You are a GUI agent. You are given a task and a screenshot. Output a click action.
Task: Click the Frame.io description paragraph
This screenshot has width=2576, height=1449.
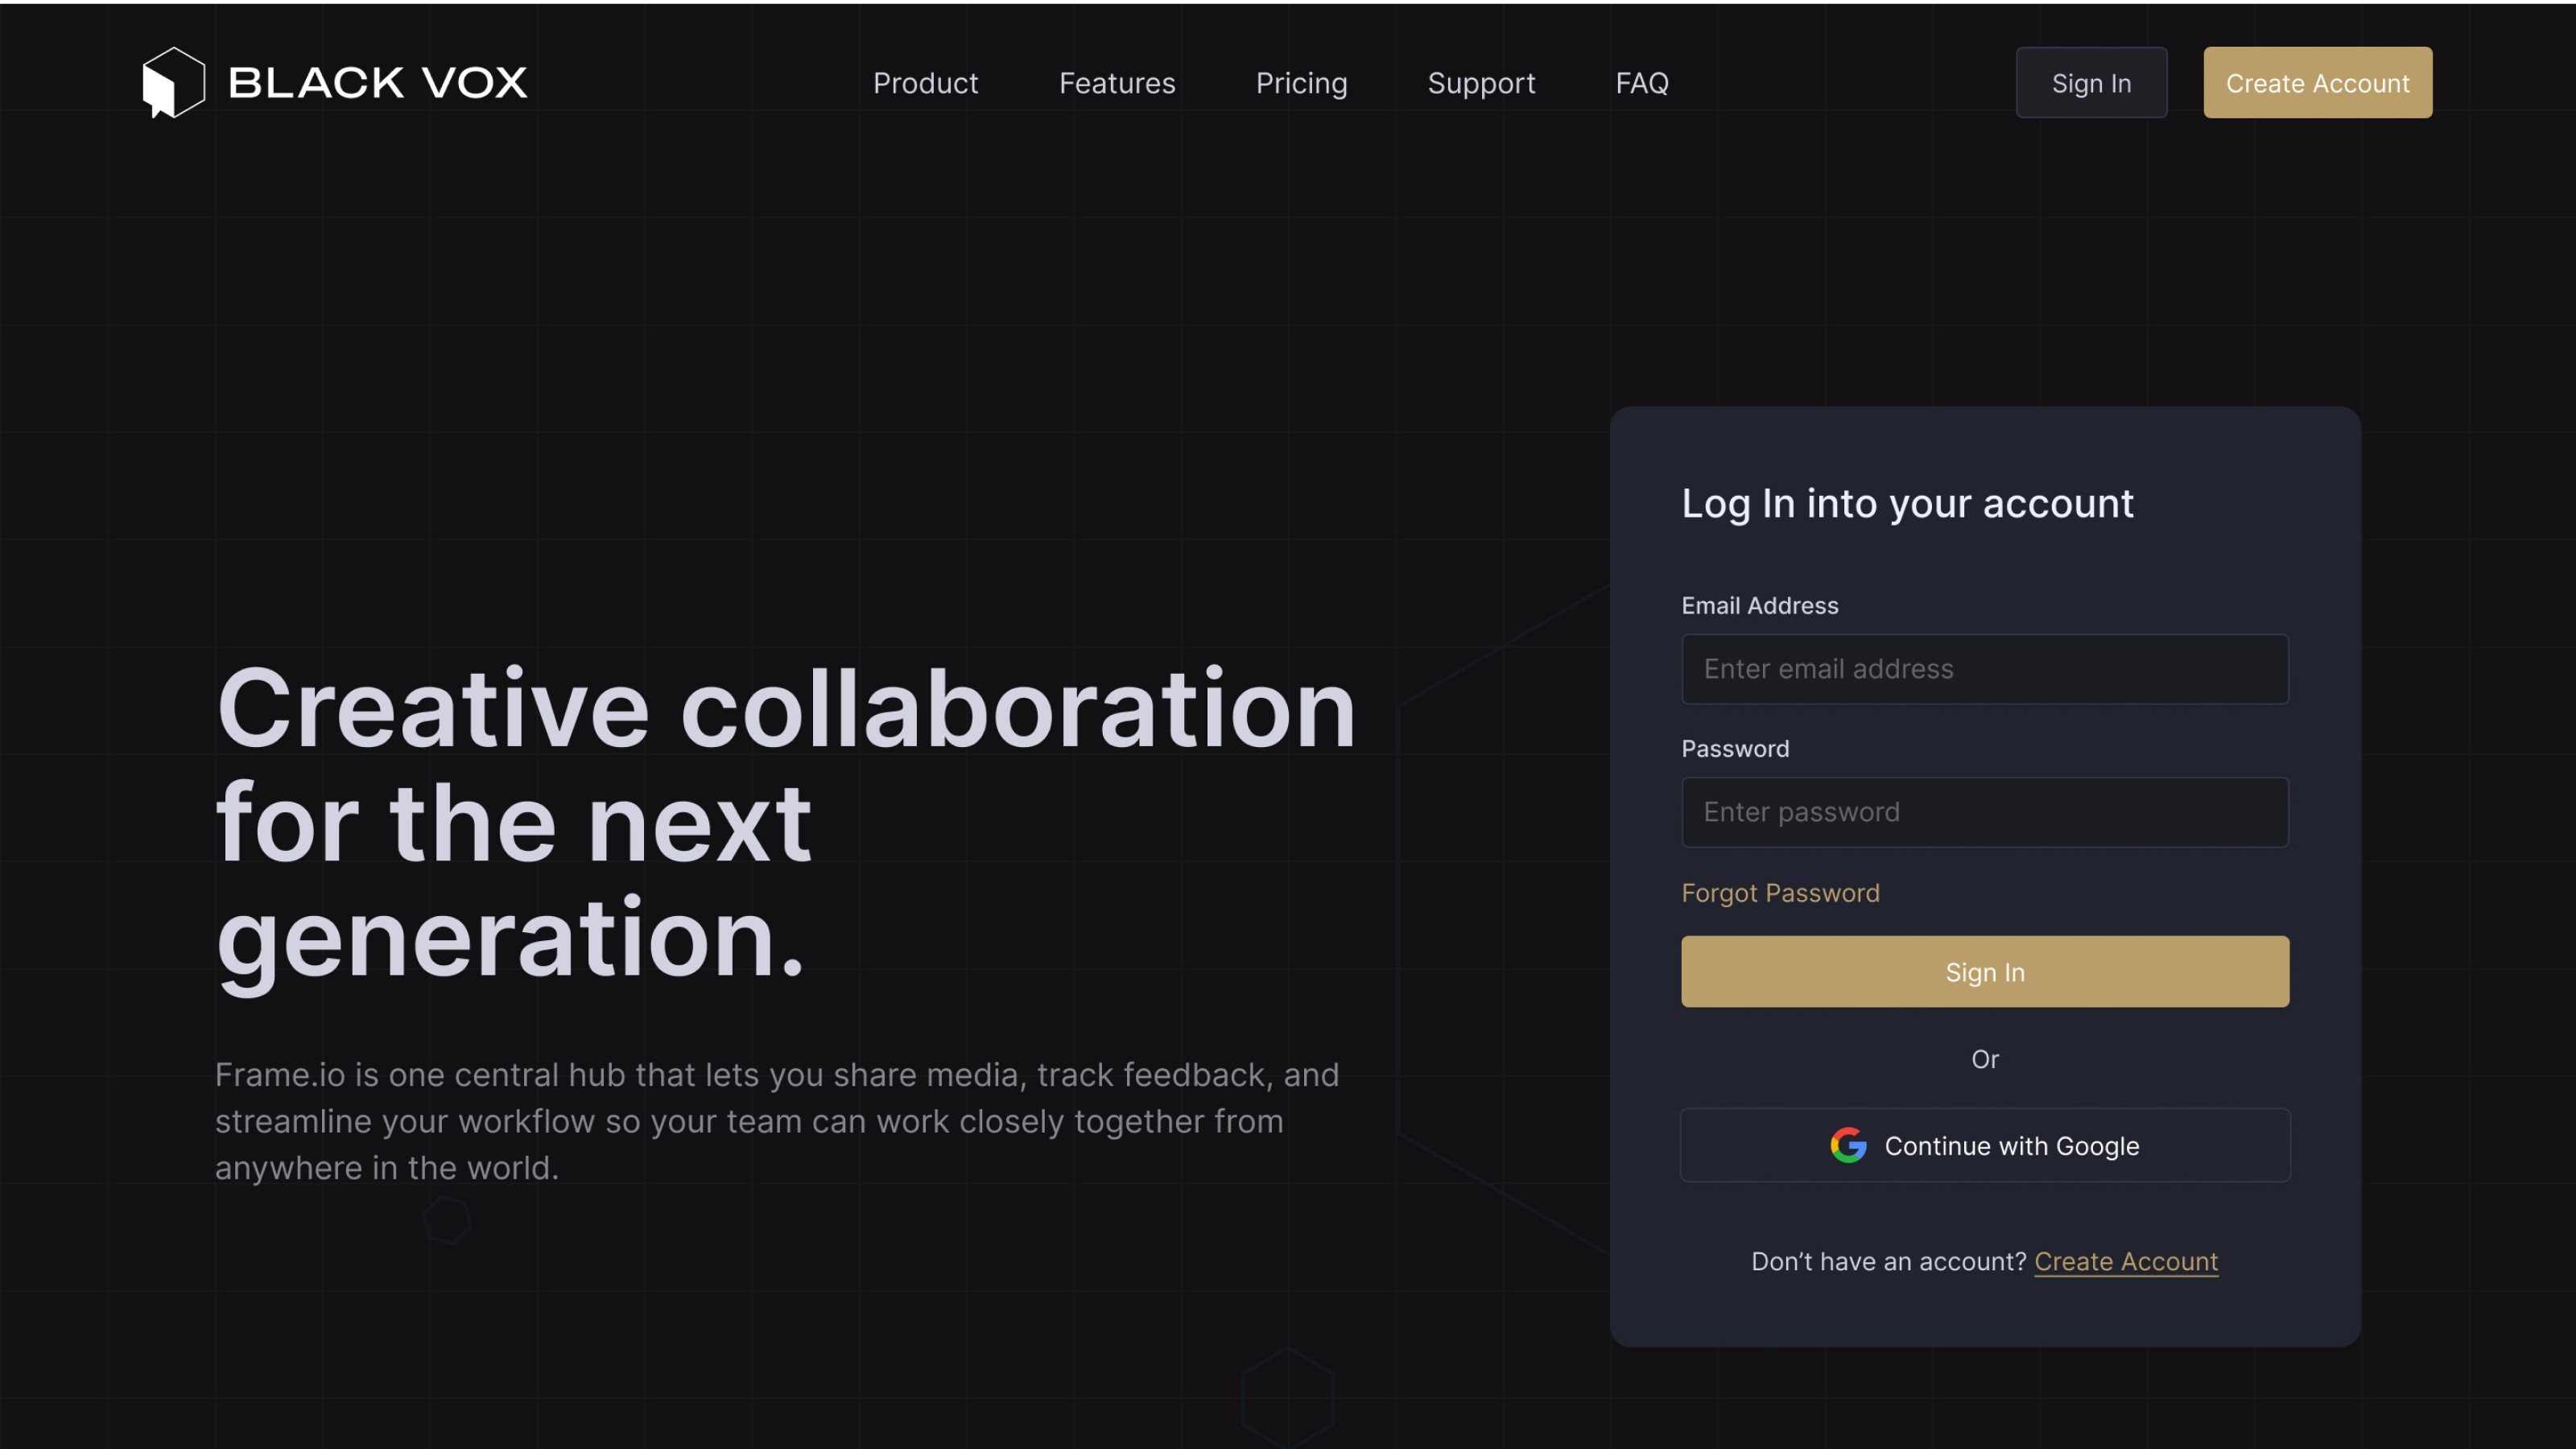pyautogui.click(x=777, y=1121)
